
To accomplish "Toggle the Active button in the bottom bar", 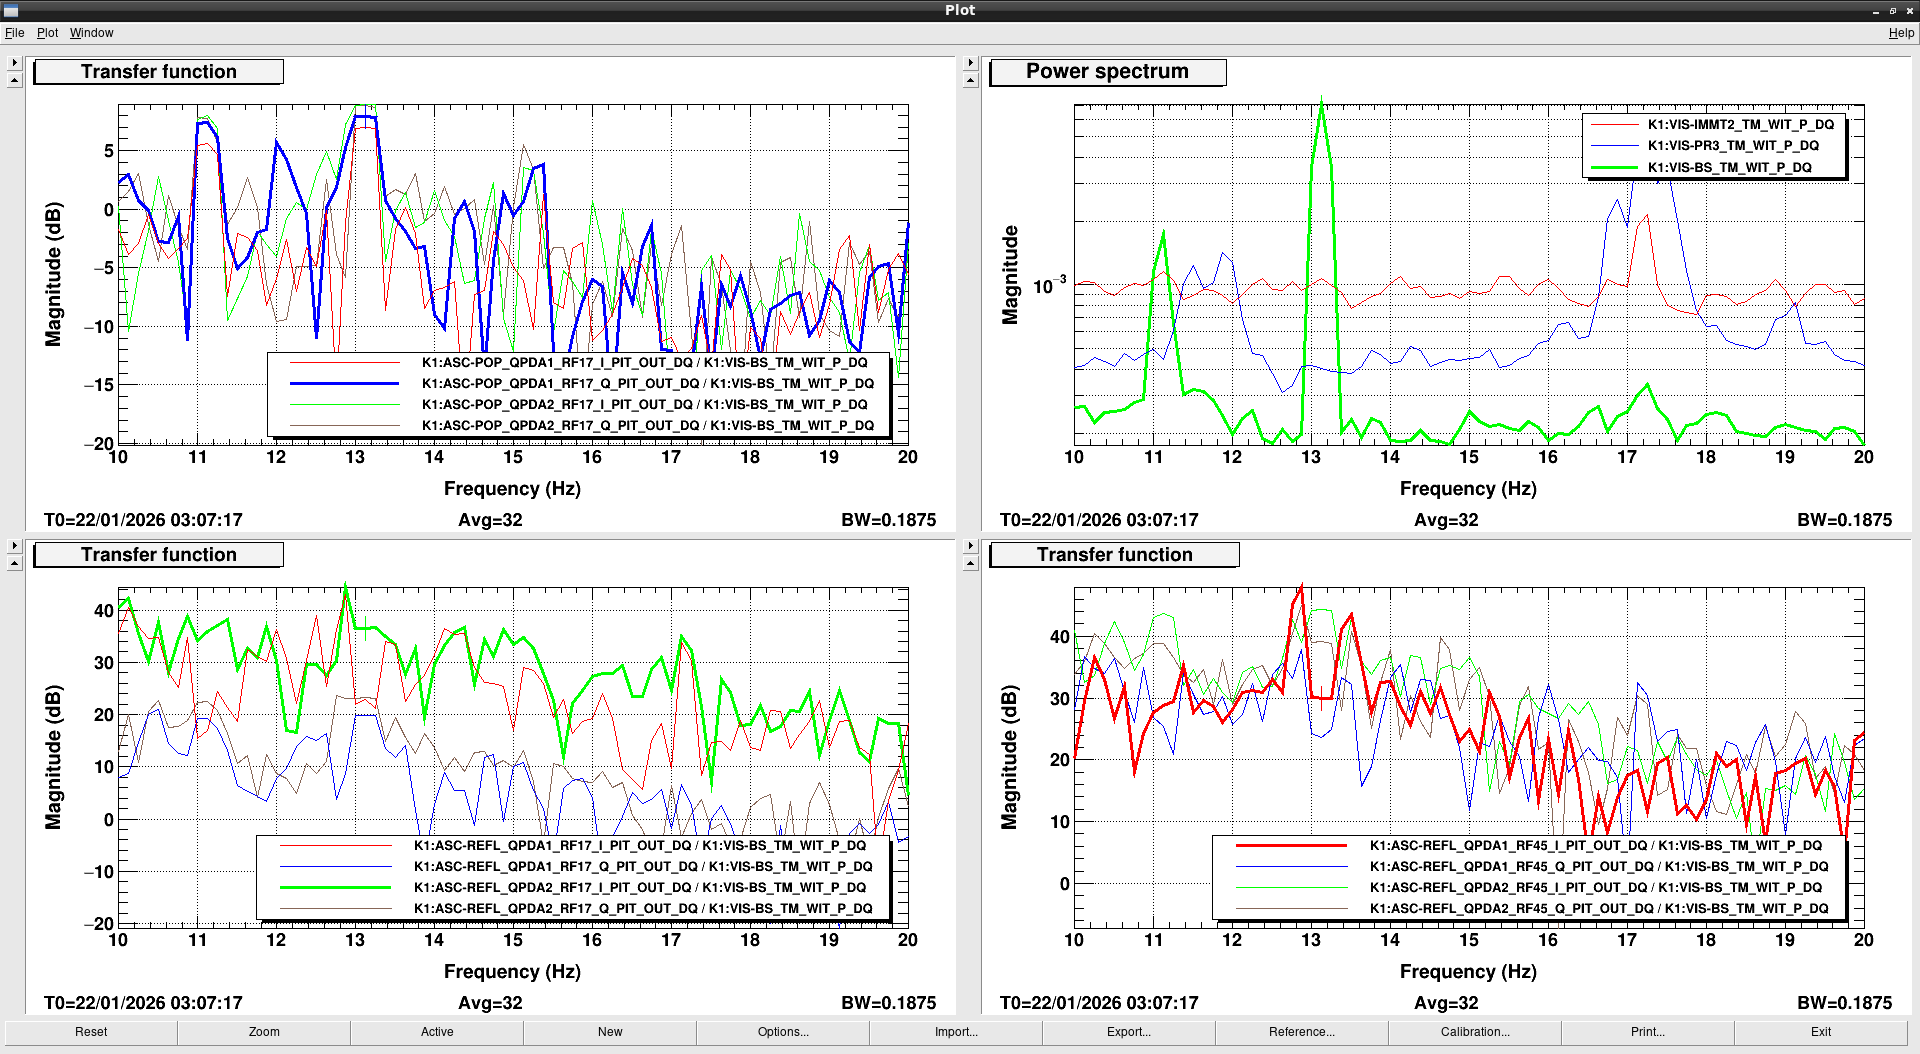I will pyautogui.click(x=437, y=1032).
